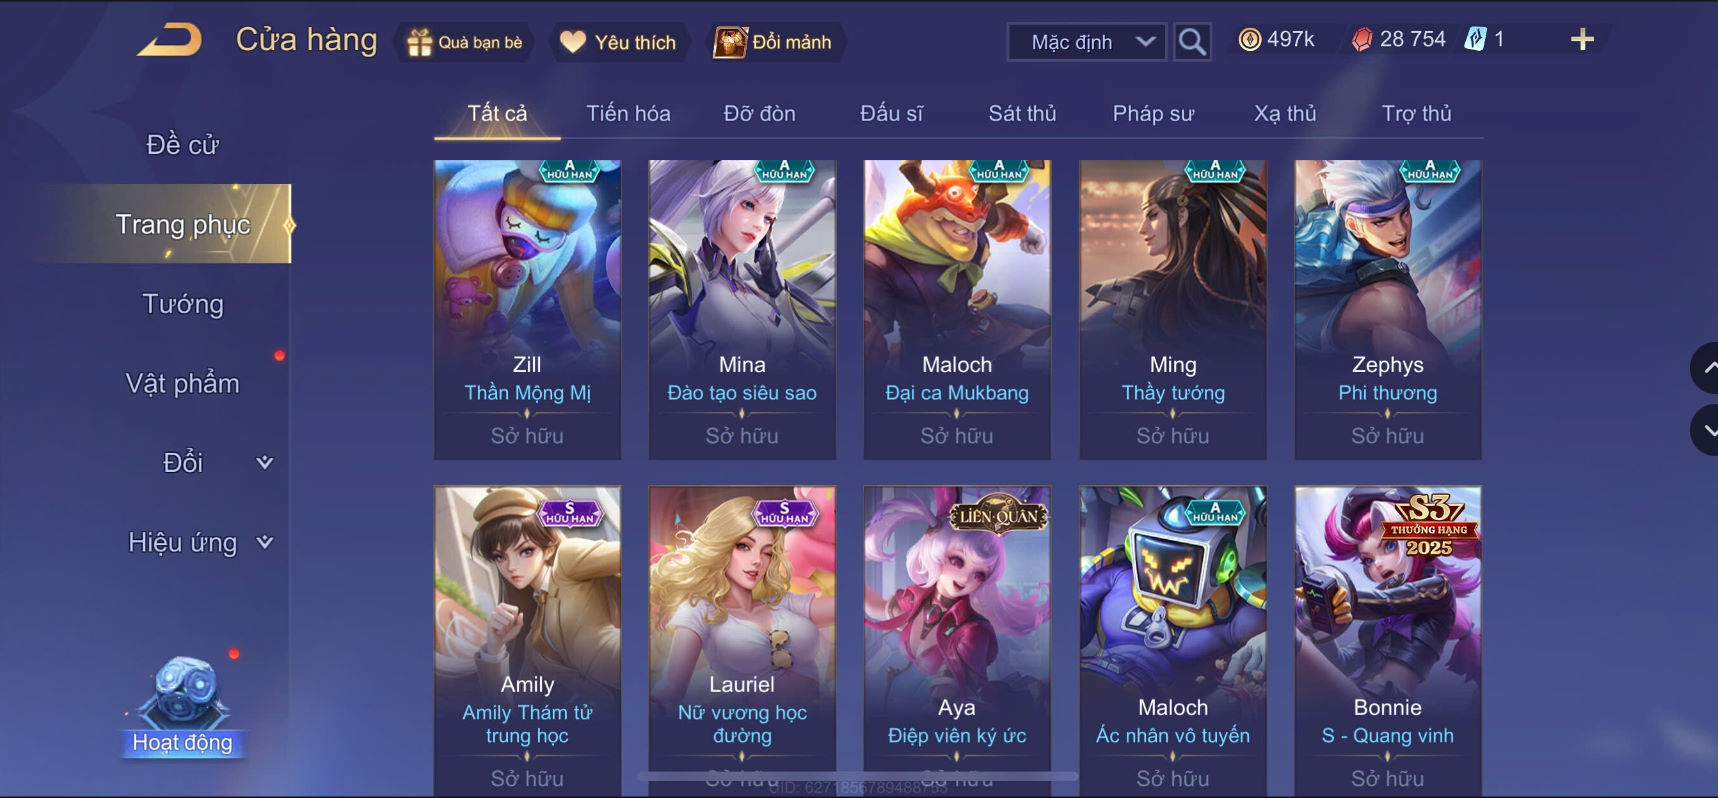Image resolution: width=1718 pixels, height=798 pixels.
Task: Click the Đổi mảnh exchange button
Action: pos(773,42)
